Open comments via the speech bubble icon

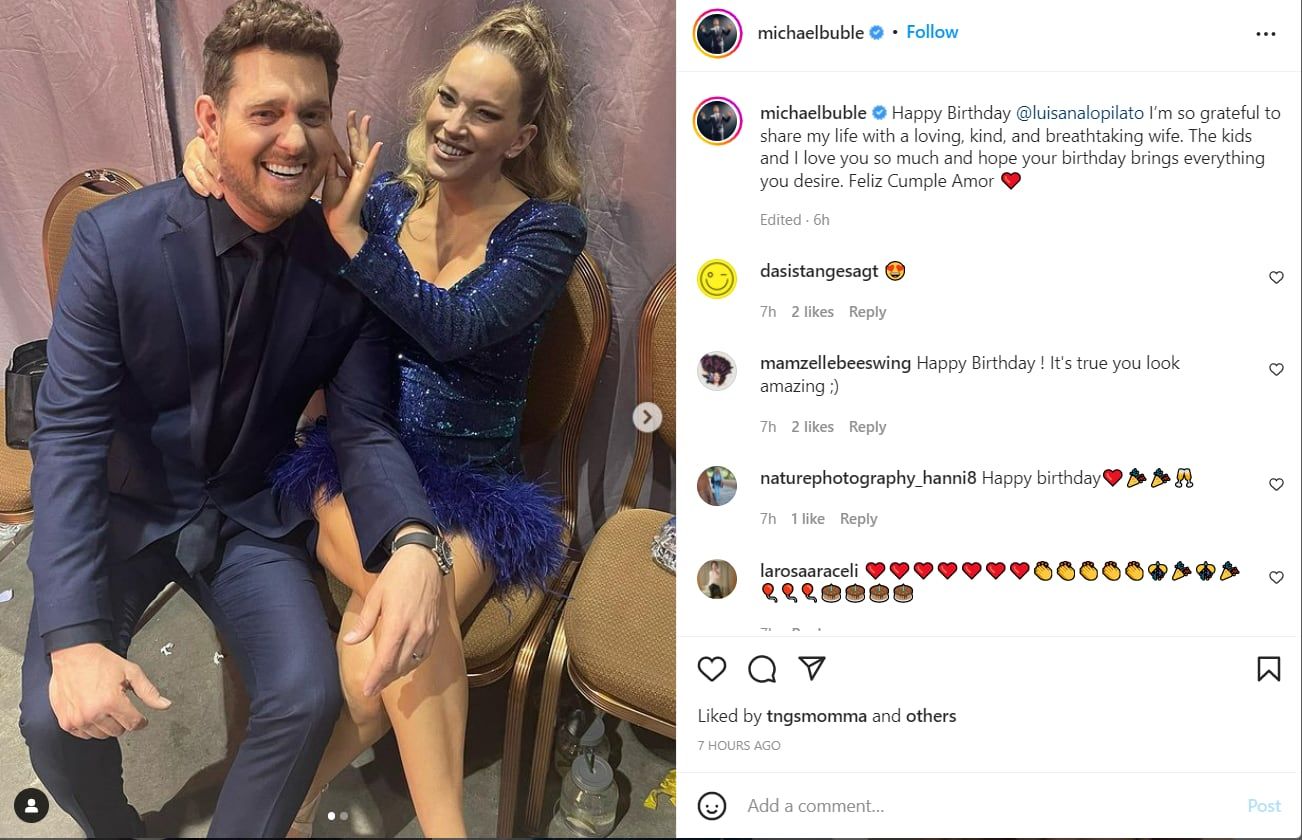(x=762, y=668)
